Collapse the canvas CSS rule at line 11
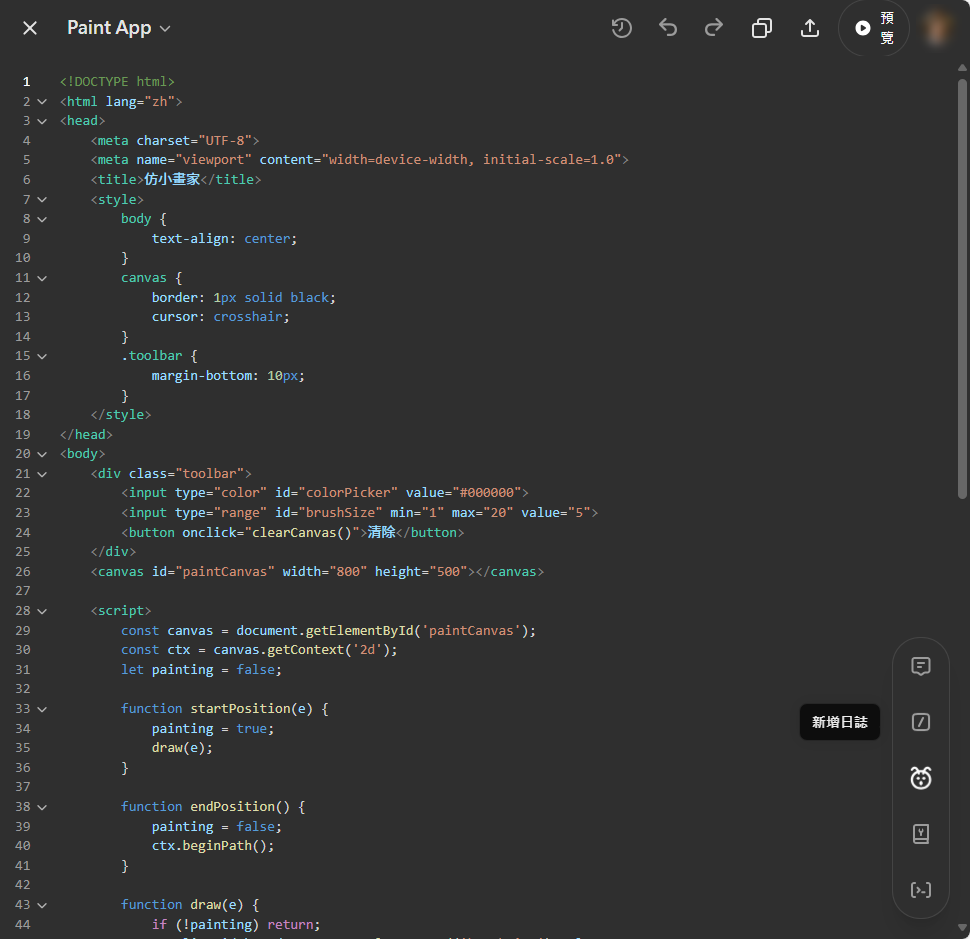 click(x=42, y=278)
